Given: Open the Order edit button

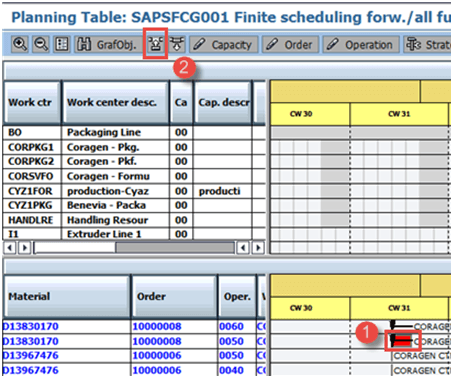Looking at the screenshot, I should (290, 44).
